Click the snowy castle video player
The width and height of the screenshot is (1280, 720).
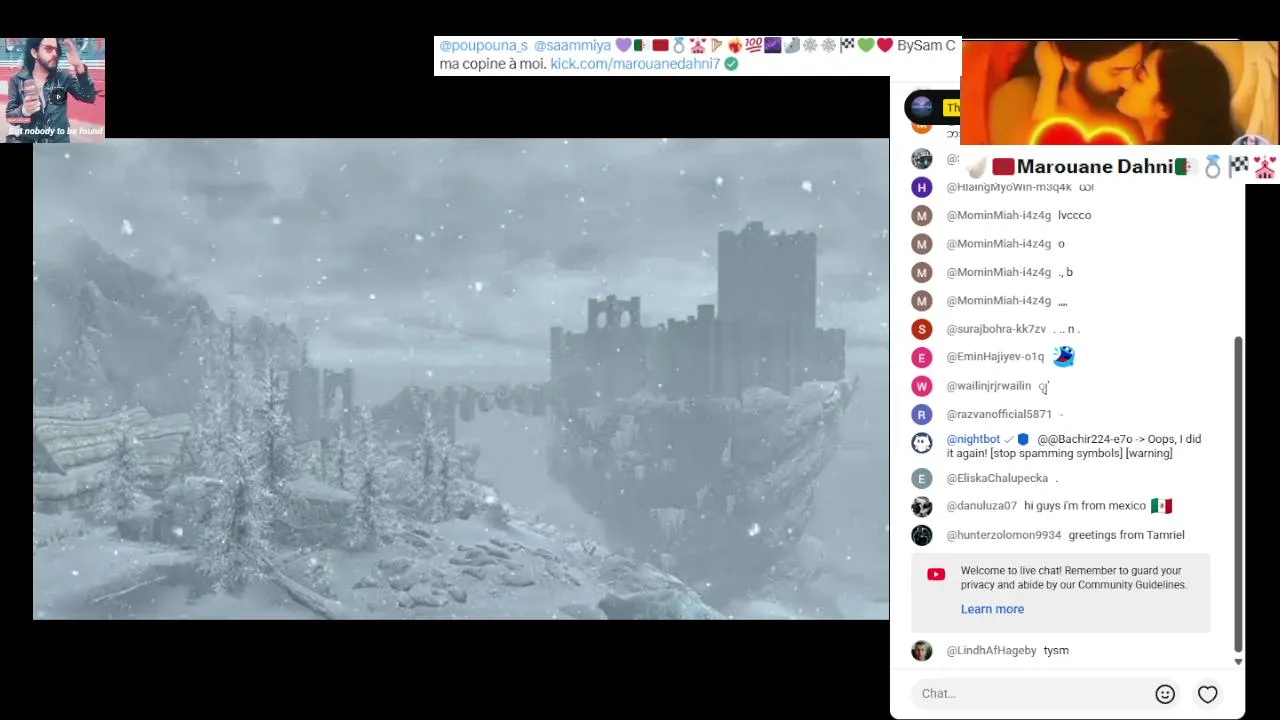coord(461,379)
